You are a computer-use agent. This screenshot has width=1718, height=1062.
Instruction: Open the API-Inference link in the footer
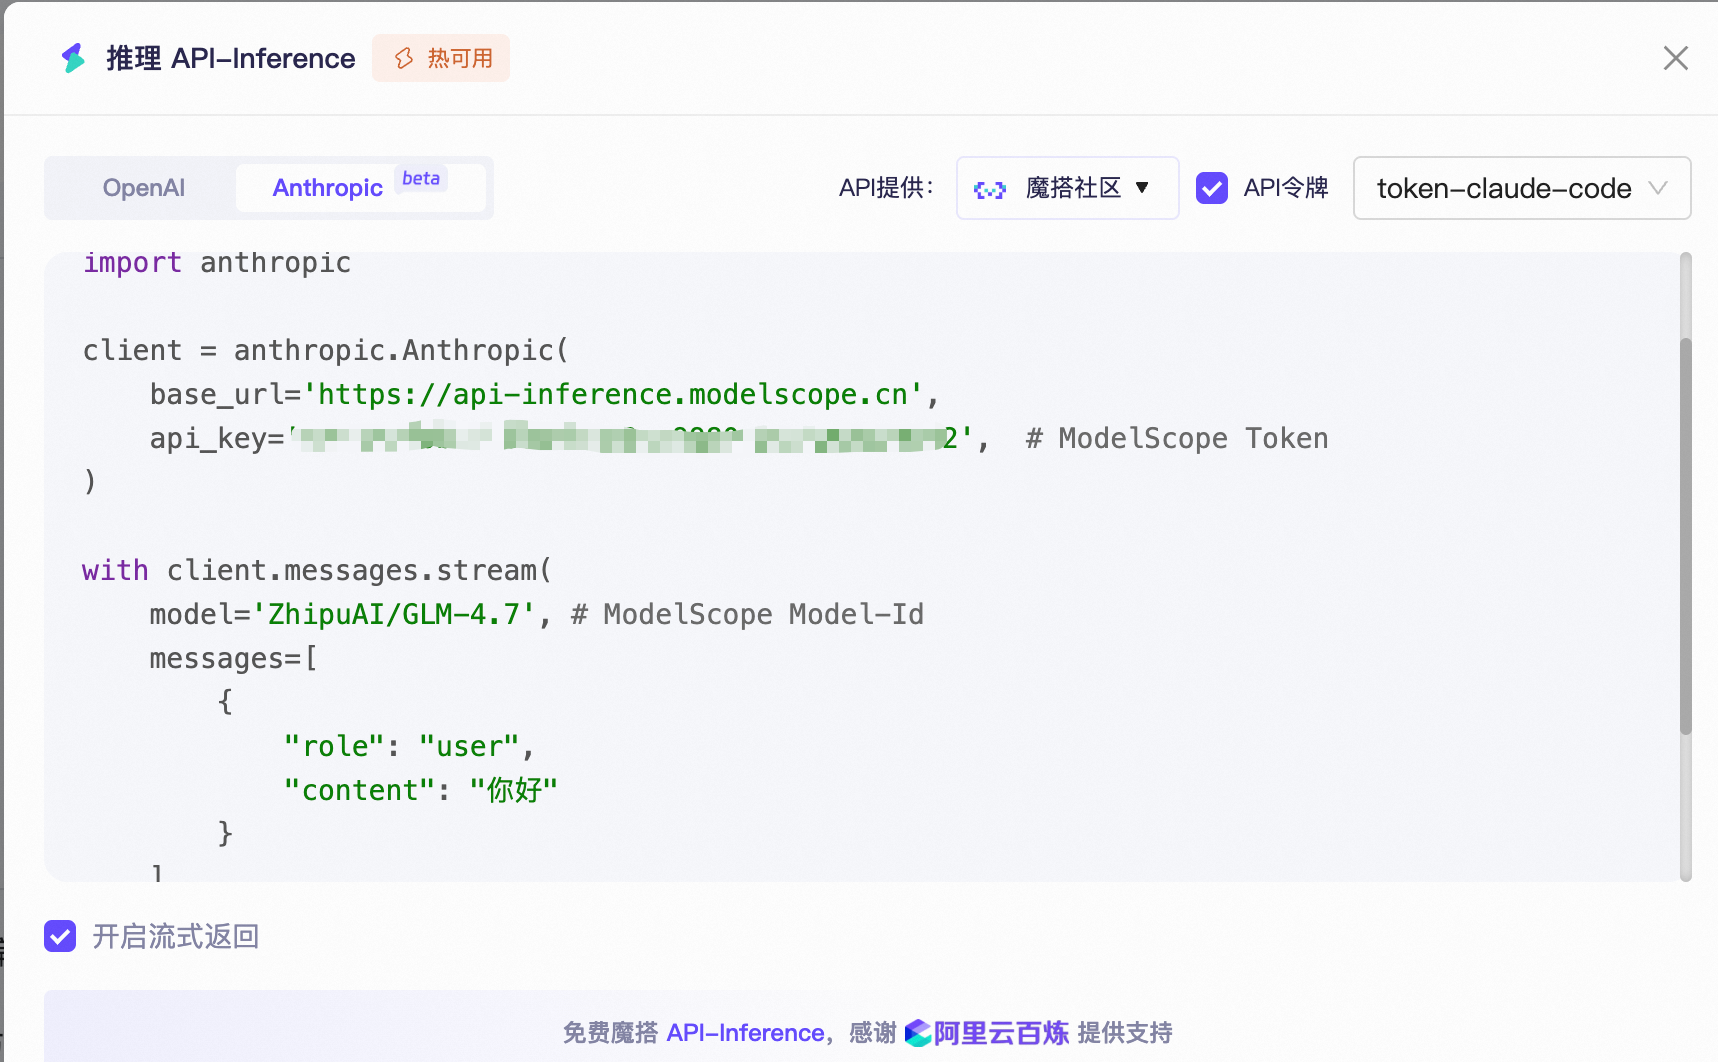745,1033
